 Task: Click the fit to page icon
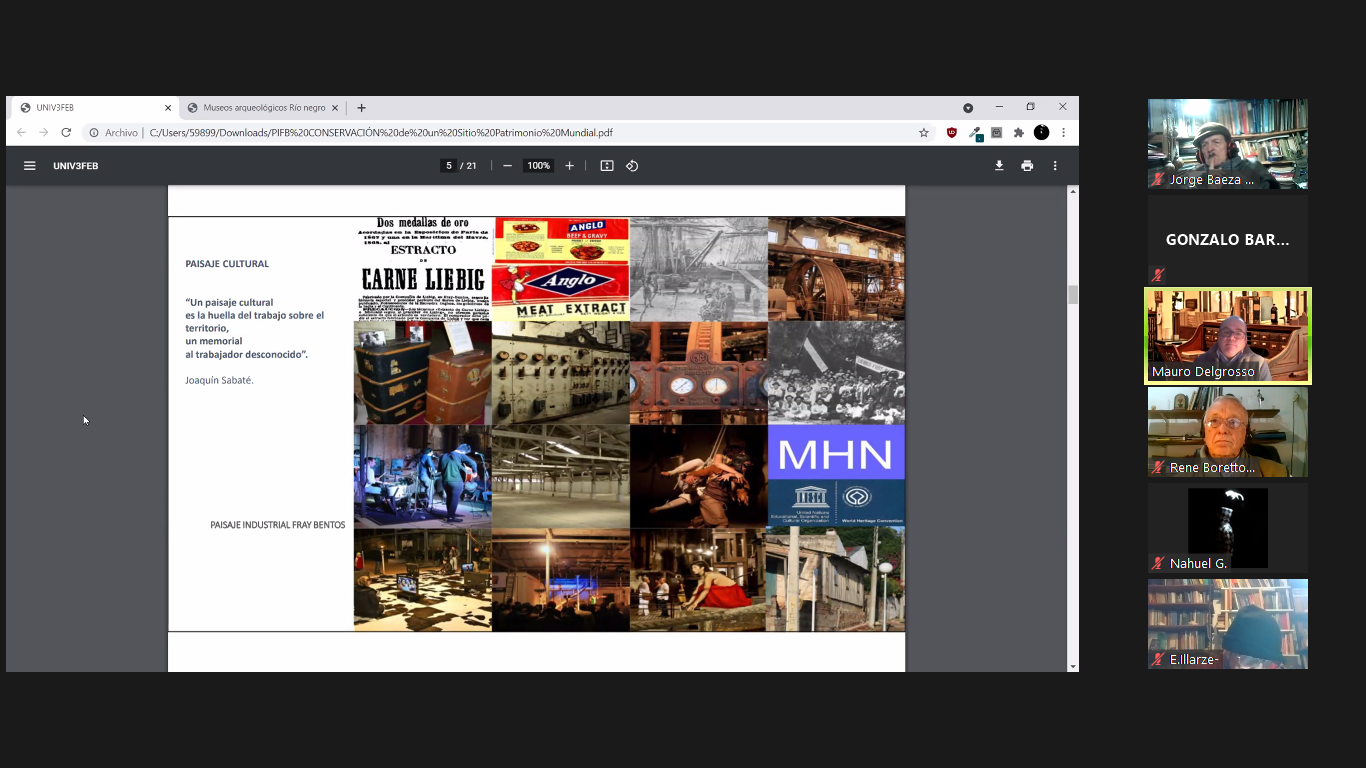(607, 166)
